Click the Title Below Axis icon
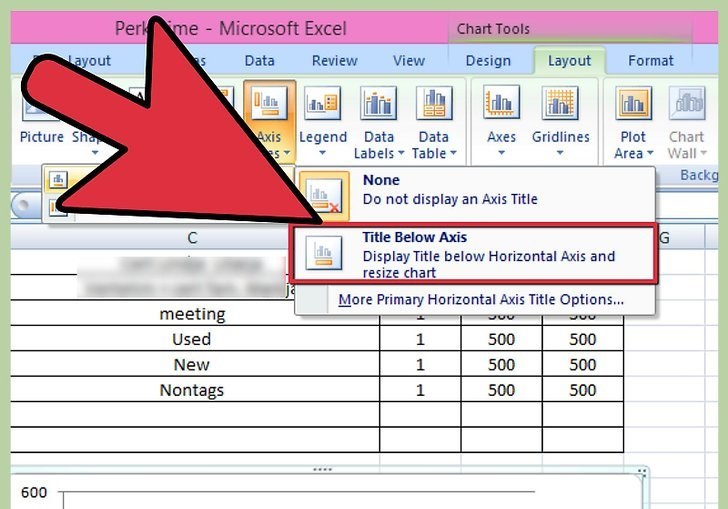The image size is (728, 509). (x=324, y=253)
